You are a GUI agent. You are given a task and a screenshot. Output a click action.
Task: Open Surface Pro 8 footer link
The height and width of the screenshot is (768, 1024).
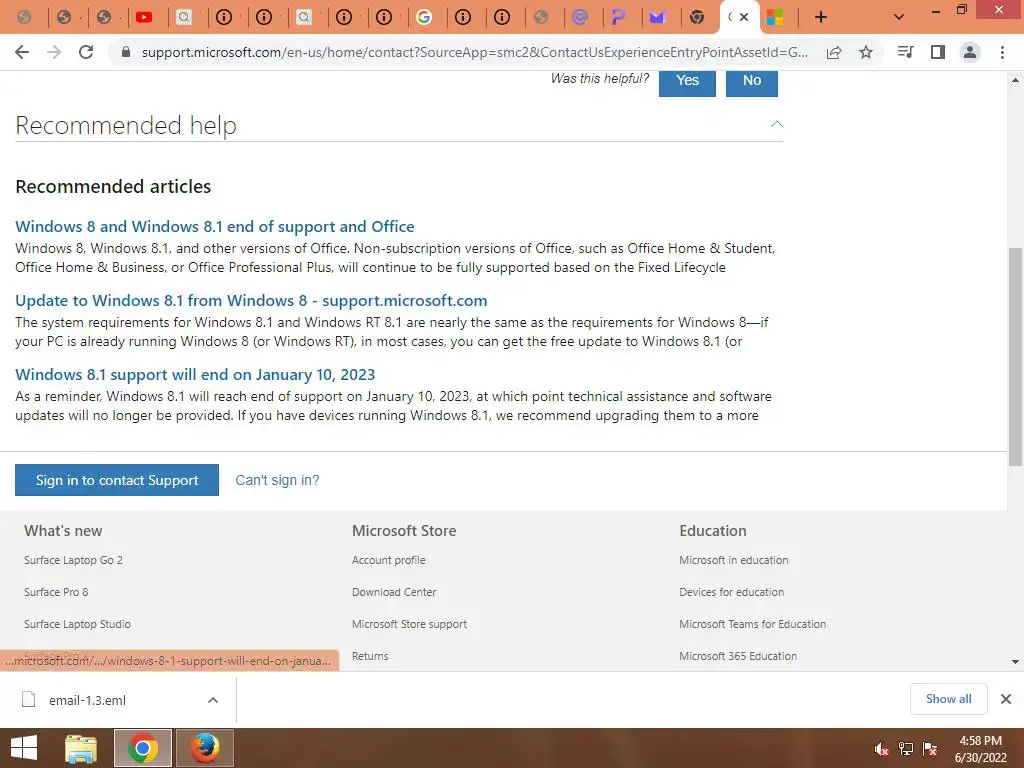coord(56,592)
